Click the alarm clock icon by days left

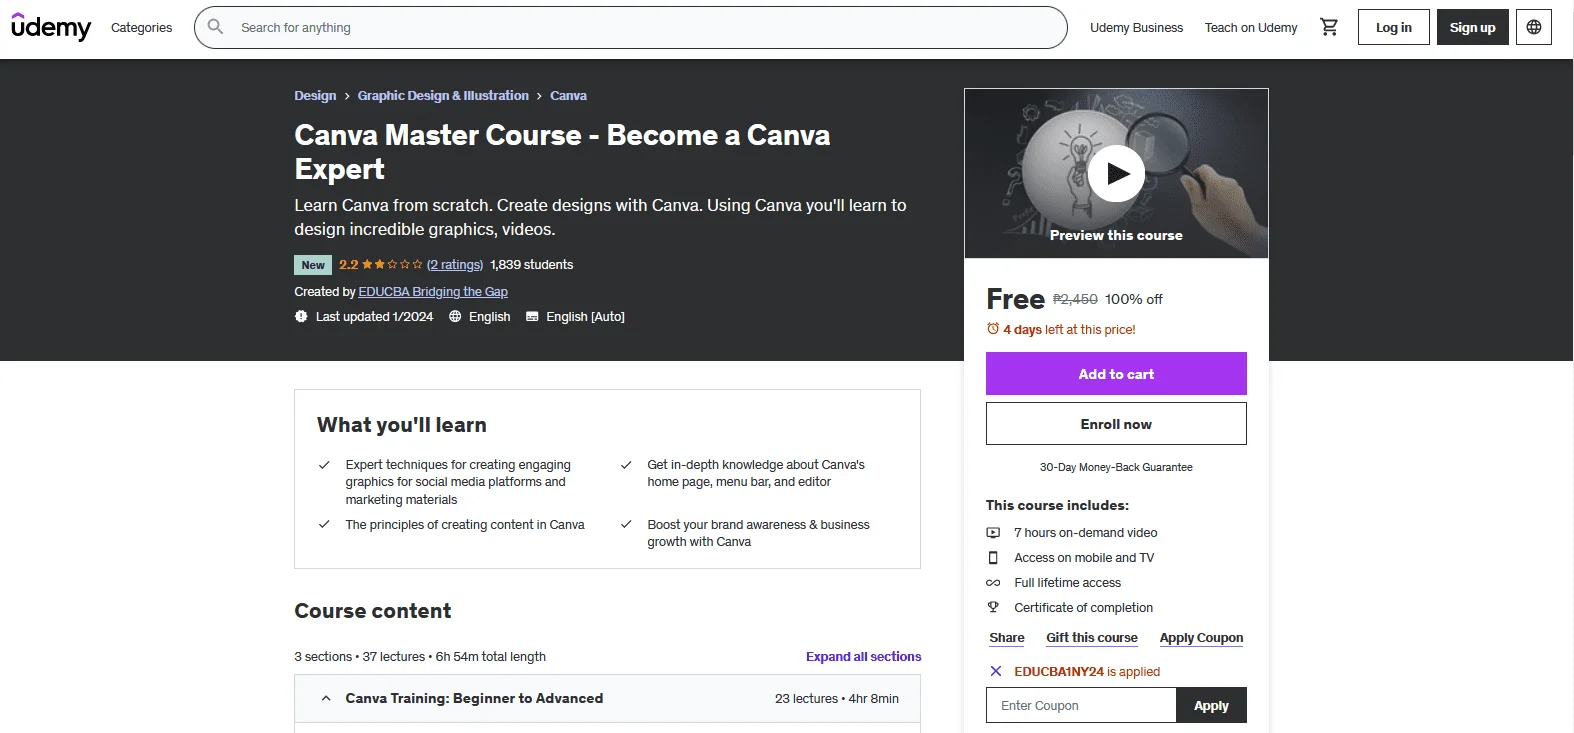(993, 329)
